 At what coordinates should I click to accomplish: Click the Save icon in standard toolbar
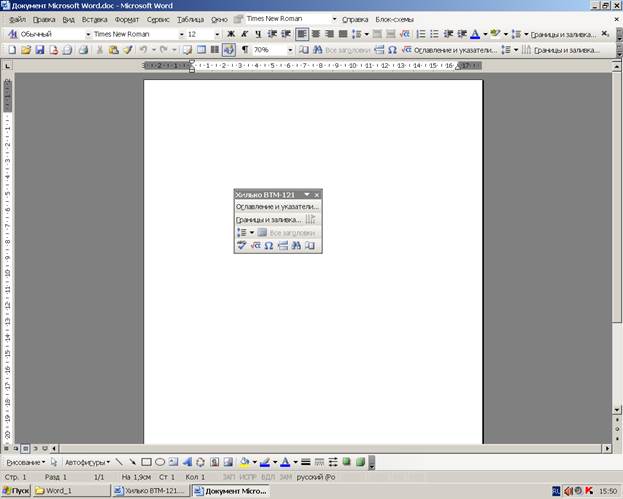(39, 49)
